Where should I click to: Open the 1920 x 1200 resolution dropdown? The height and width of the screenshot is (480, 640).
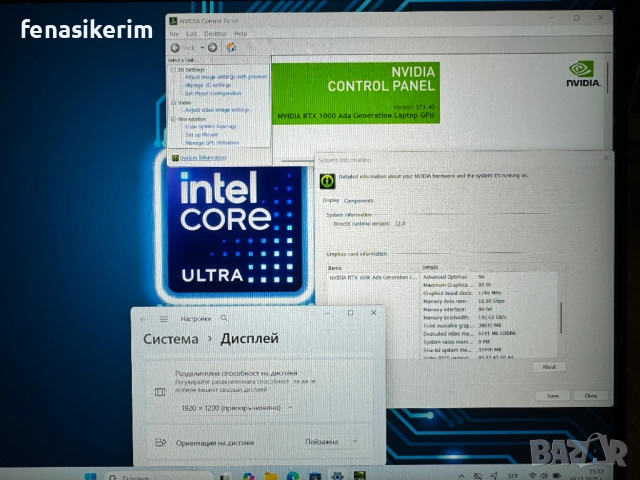(x=235, y=407)
